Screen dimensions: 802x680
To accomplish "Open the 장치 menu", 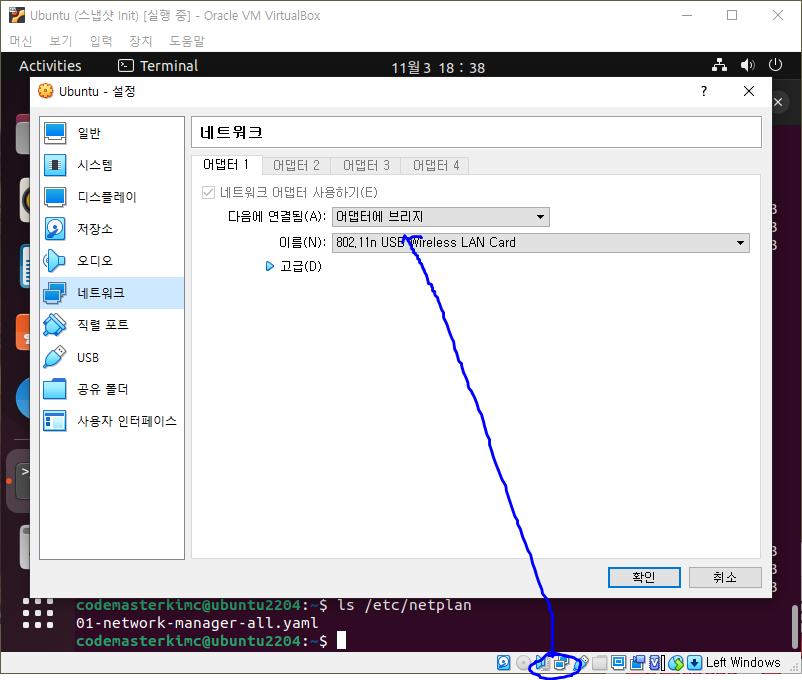I will click(x=141, y=40).
